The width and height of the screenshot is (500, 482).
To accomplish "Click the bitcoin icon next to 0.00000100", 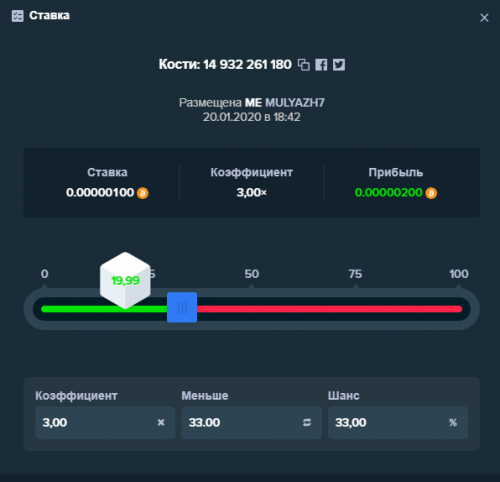I will 143,193.
